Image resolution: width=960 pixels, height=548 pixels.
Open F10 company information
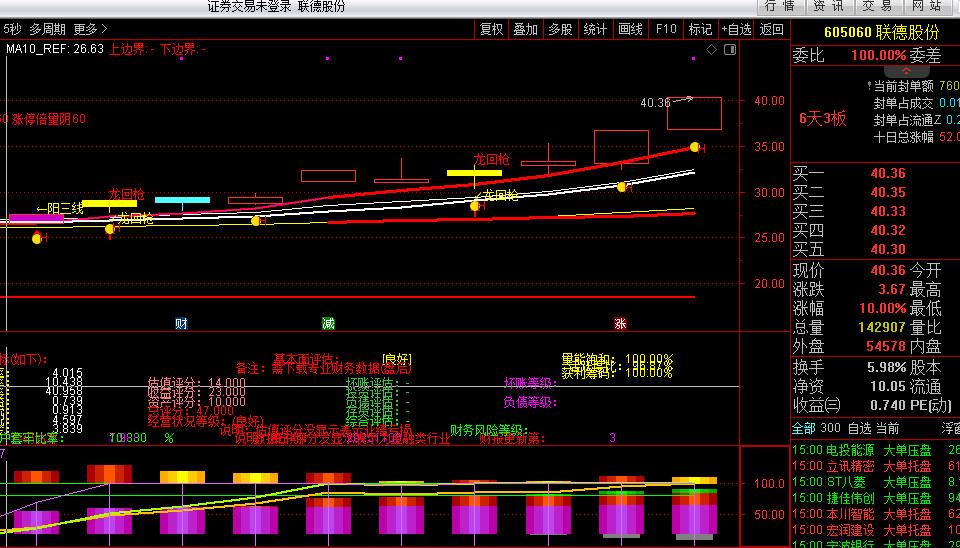click(x=665, y=29)
